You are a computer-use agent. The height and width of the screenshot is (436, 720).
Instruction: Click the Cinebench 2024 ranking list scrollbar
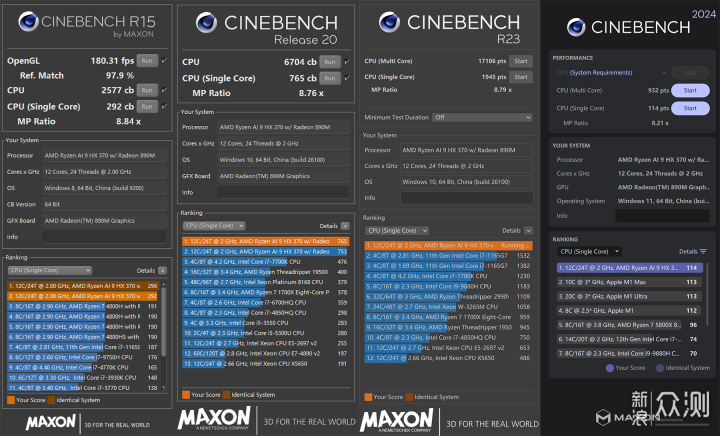point(707,294)
